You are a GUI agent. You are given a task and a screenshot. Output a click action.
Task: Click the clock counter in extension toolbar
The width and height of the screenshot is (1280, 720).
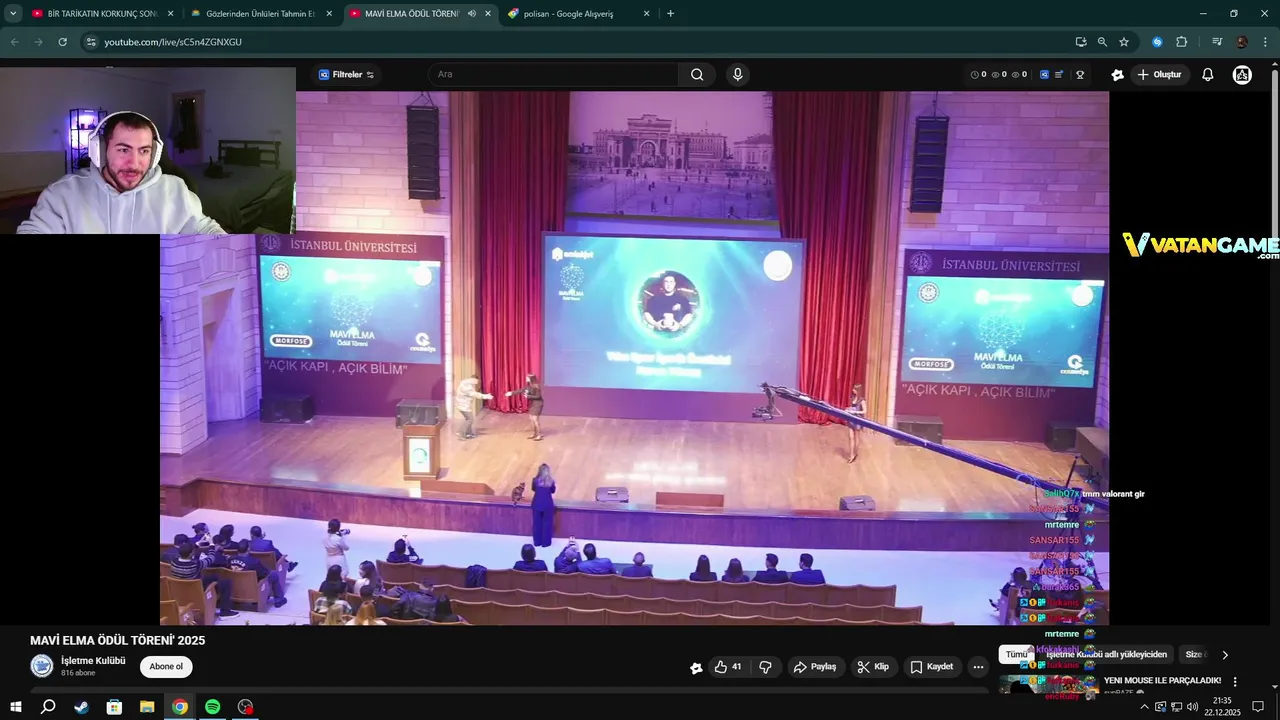pos(979,75)
